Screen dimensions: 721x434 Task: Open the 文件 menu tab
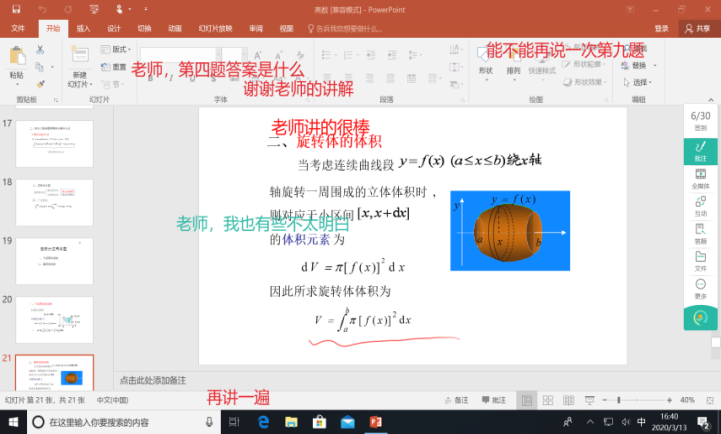point(18,29)
